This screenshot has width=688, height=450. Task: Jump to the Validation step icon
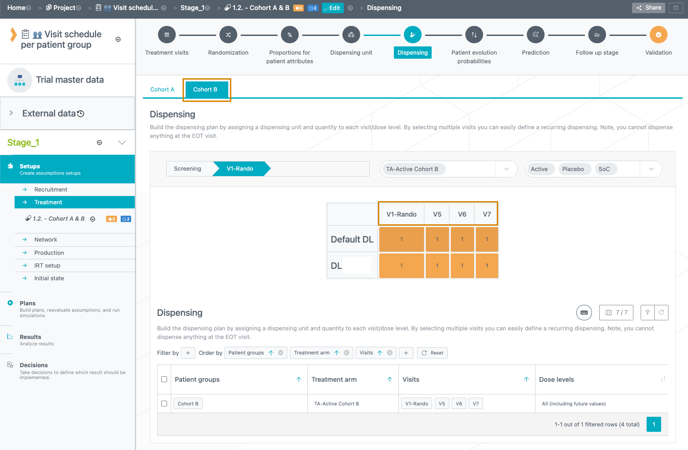[658, 35]
